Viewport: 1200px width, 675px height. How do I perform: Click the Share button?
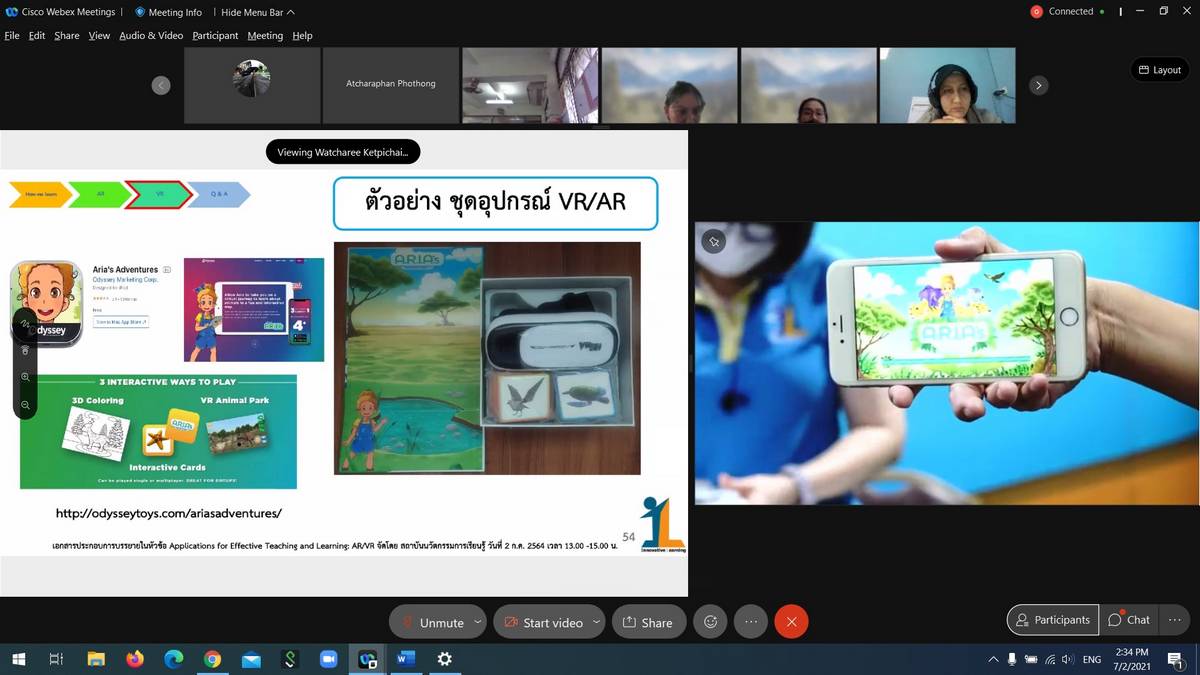(x=647, y=622)
